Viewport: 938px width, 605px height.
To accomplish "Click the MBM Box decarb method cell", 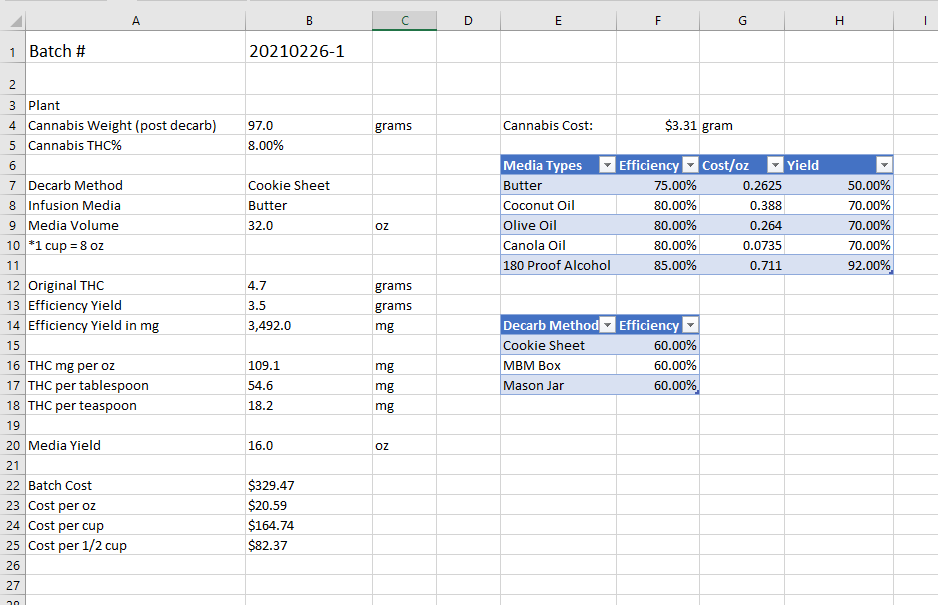I will coord(558,366).
